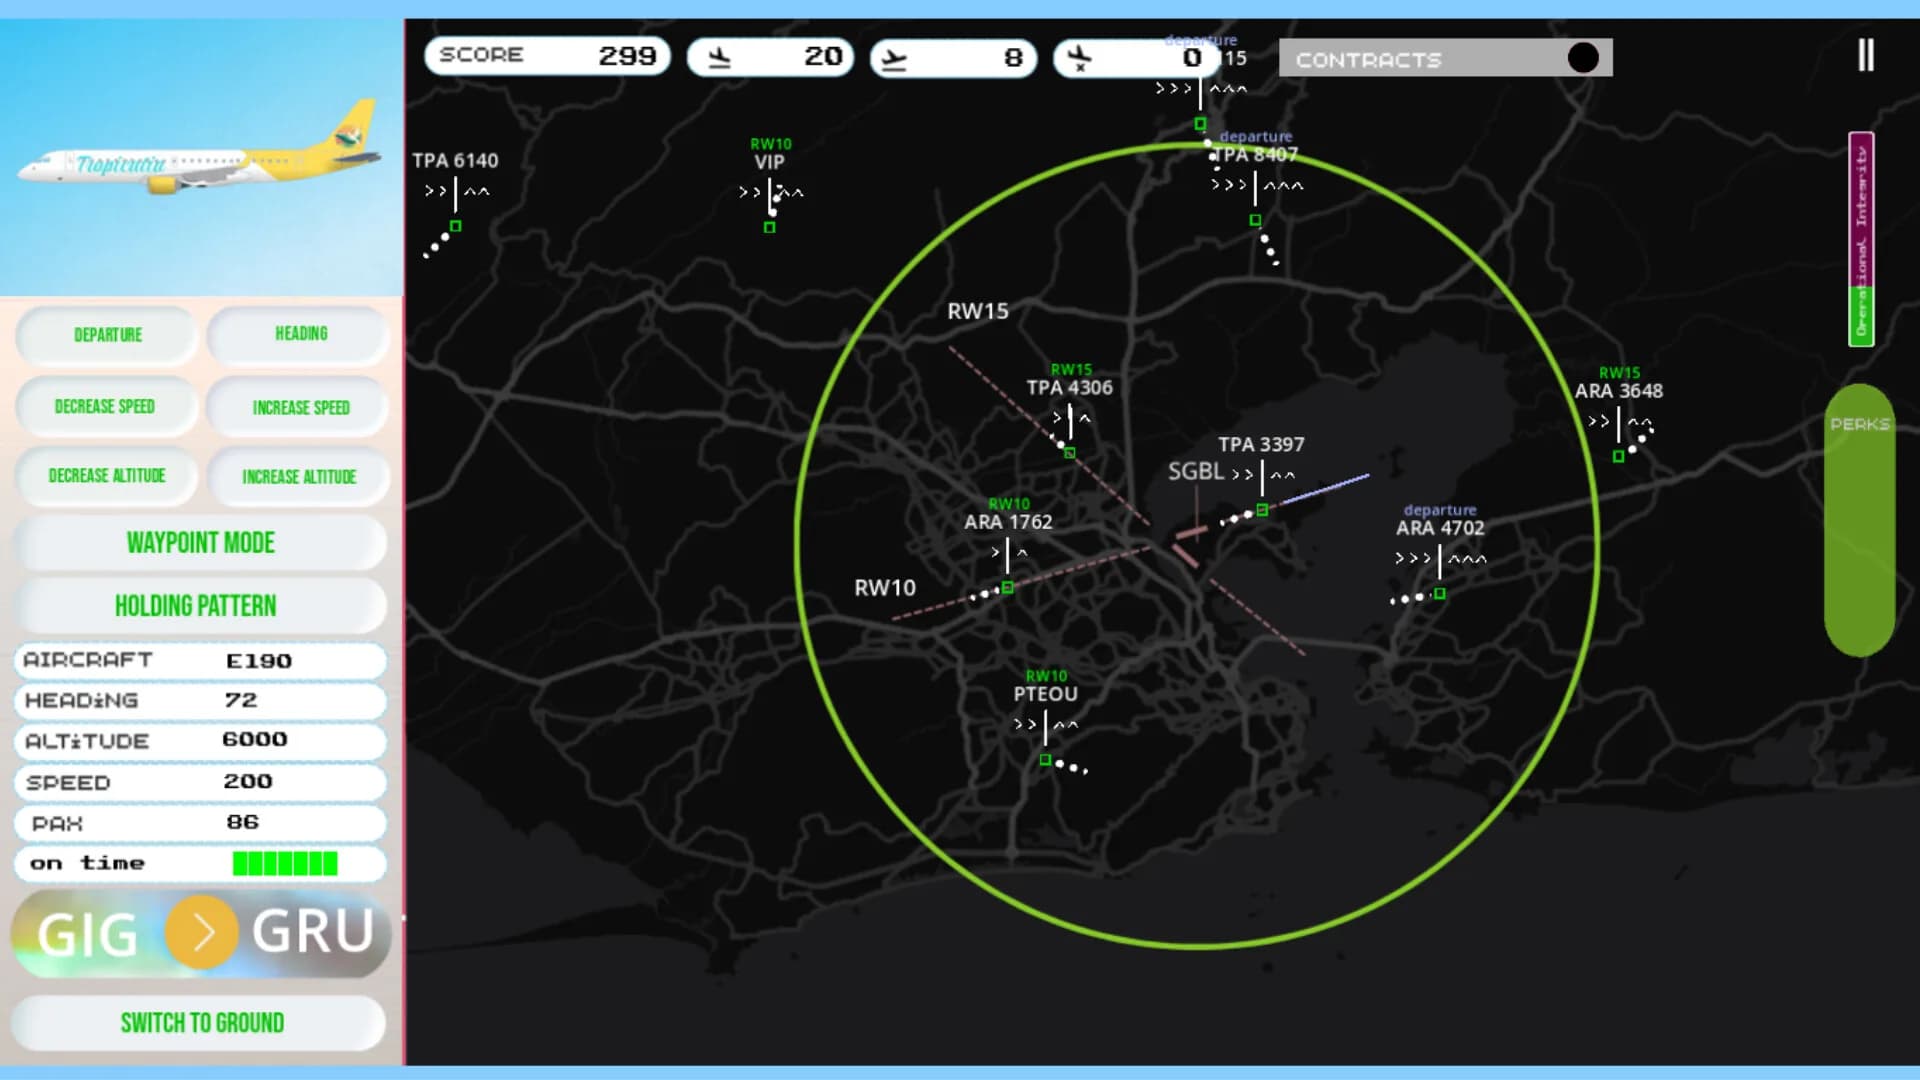Click the HEADING 72 field
The image size is (1920, 1080).
(200, 701)
